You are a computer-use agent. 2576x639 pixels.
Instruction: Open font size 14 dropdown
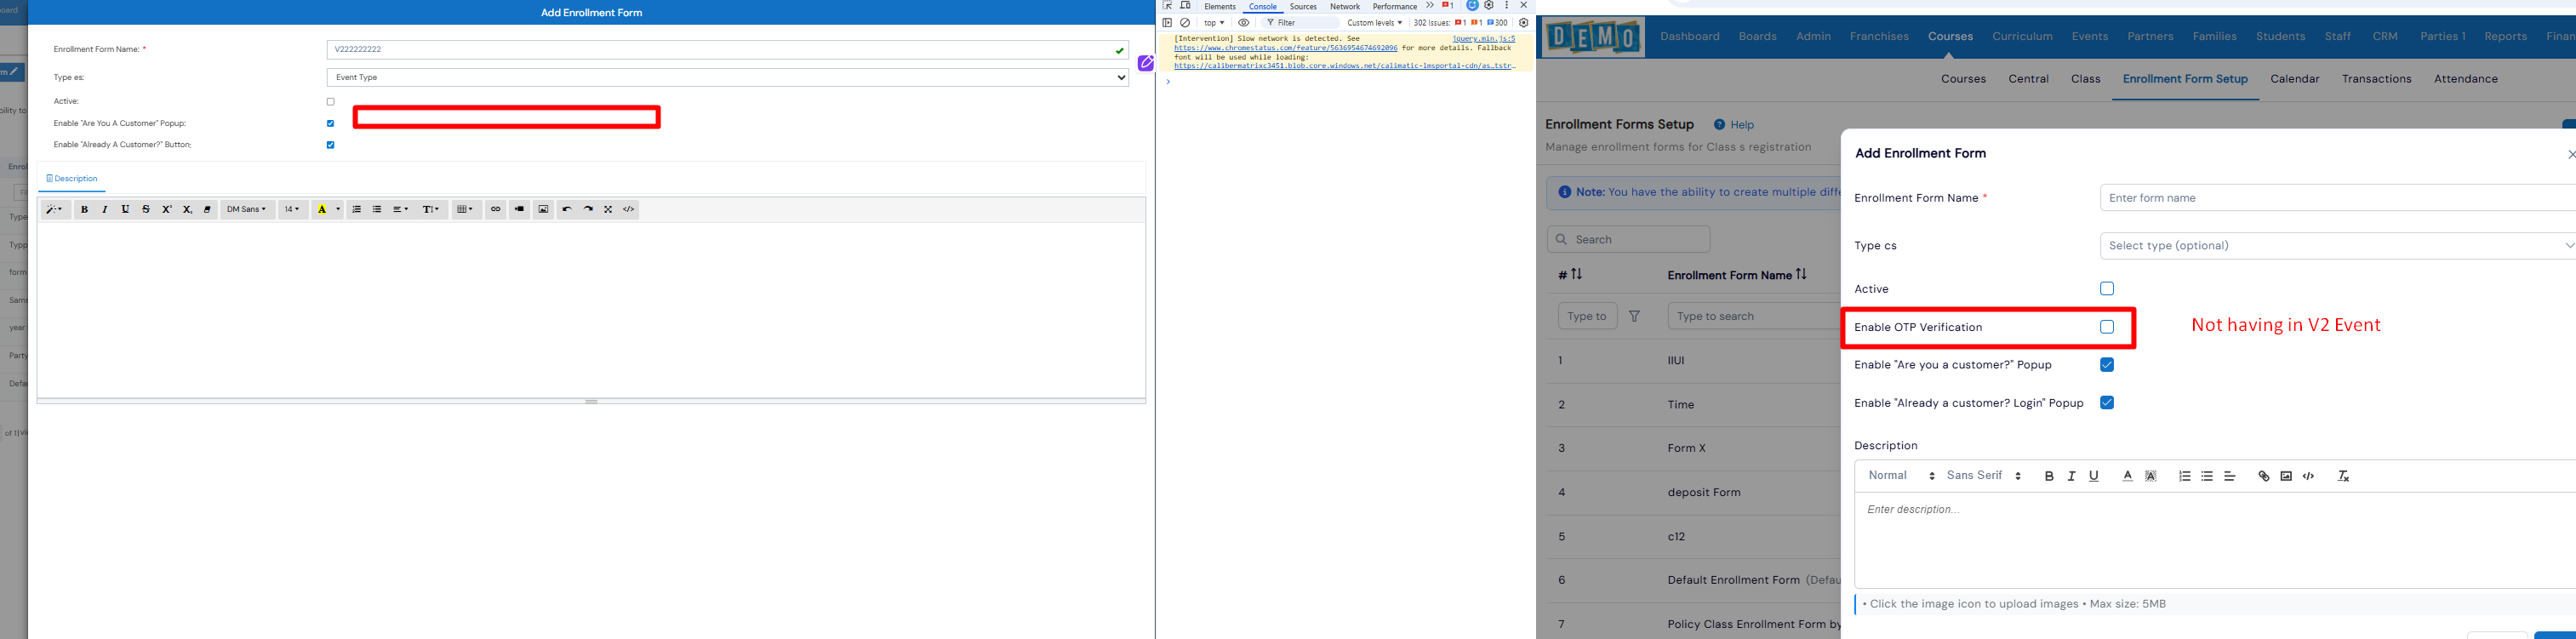[x=292, y=209]
